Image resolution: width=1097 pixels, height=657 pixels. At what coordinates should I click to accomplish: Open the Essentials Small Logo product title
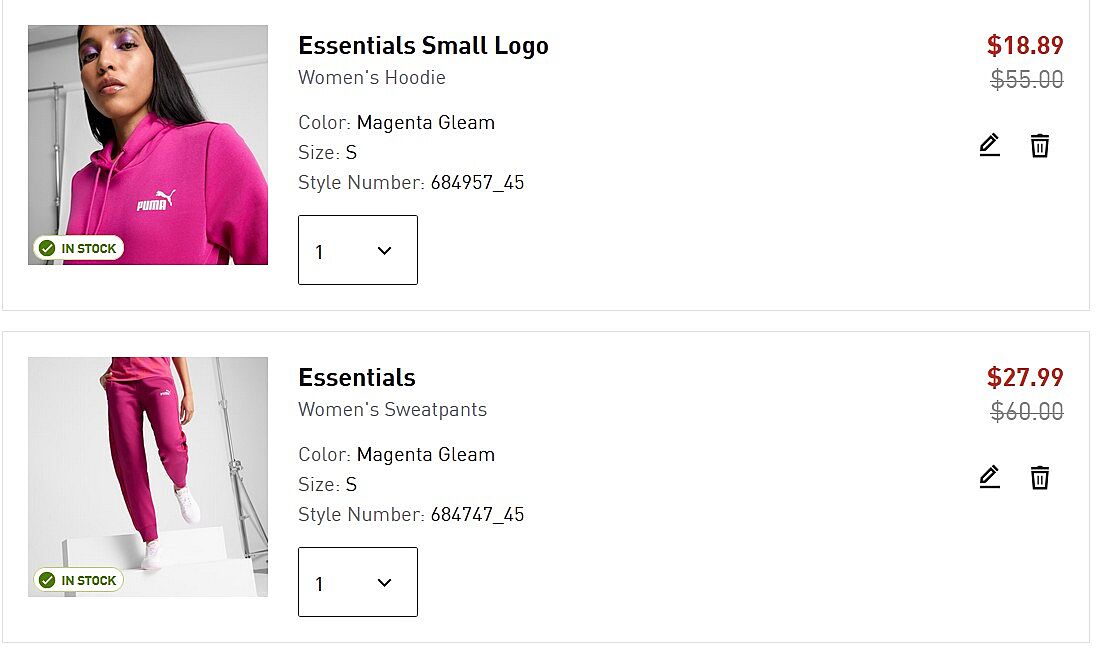click(x=423, y=46)
